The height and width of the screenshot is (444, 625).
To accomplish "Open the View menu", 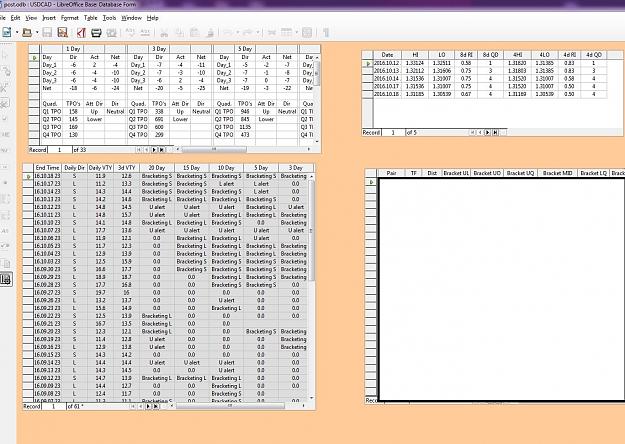I will coord(31,18).
